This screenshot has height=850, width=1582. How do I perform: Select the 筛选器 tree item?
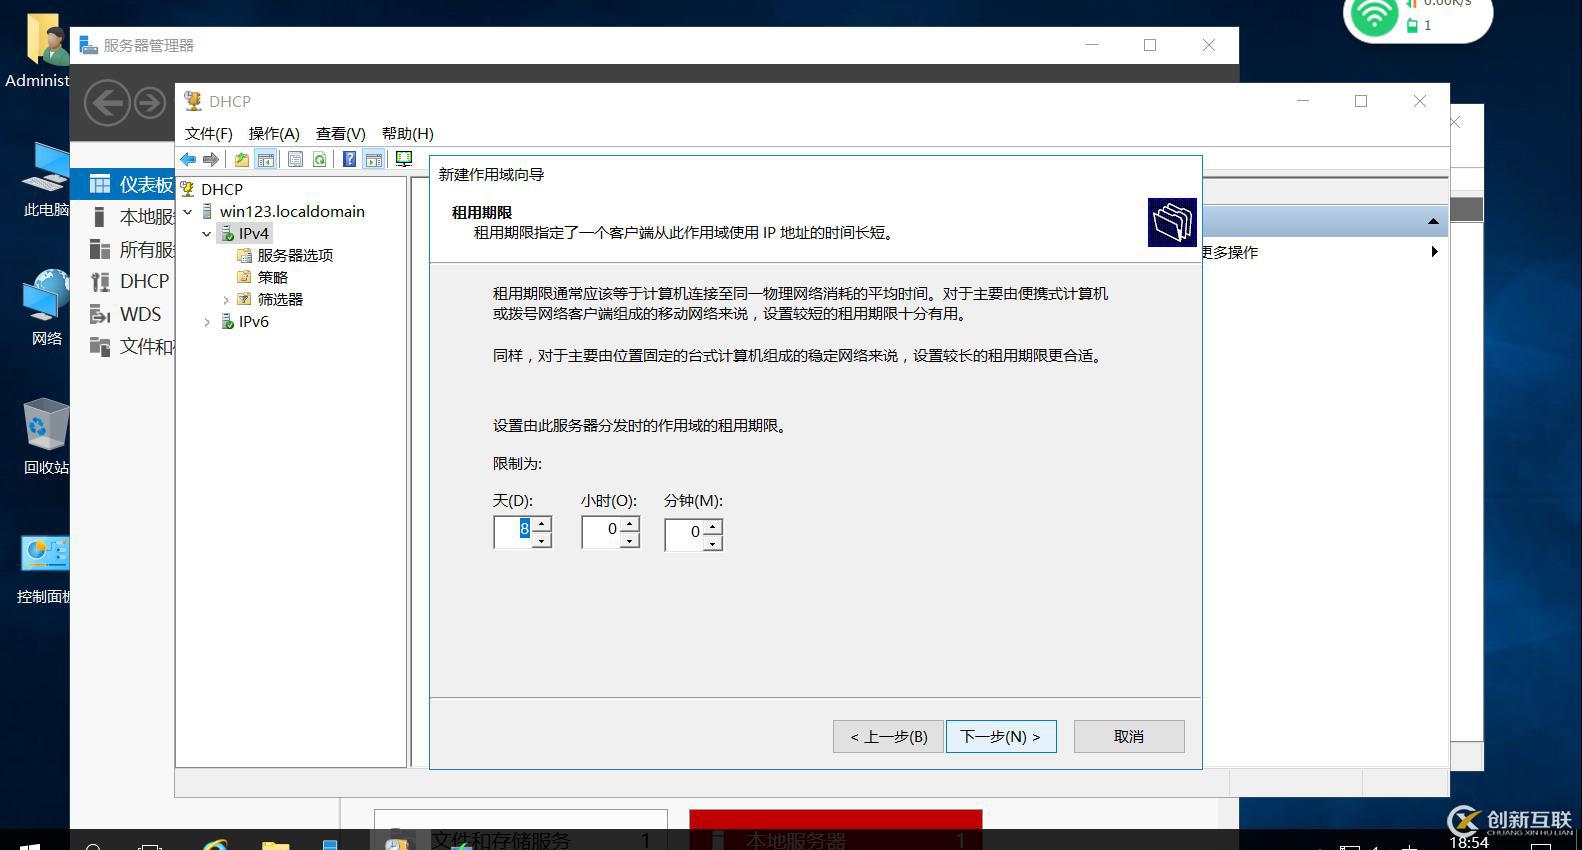280,299
